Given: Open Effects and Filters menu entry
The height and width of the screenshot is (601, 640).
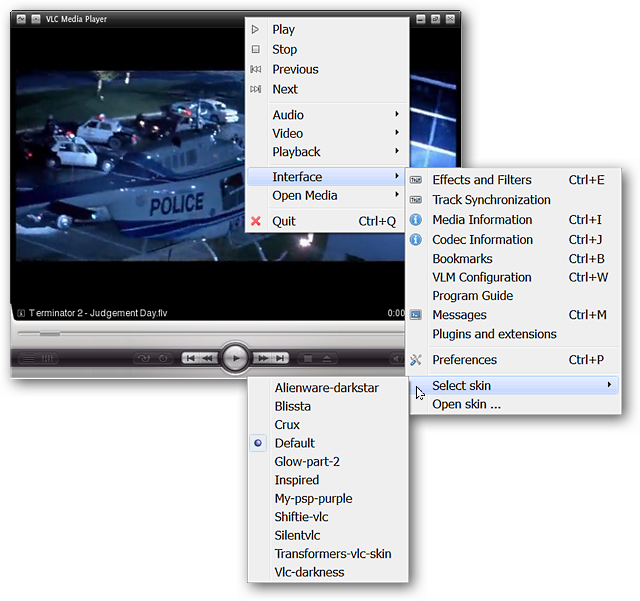Looking at the screenshot, I should click(482, 180).
